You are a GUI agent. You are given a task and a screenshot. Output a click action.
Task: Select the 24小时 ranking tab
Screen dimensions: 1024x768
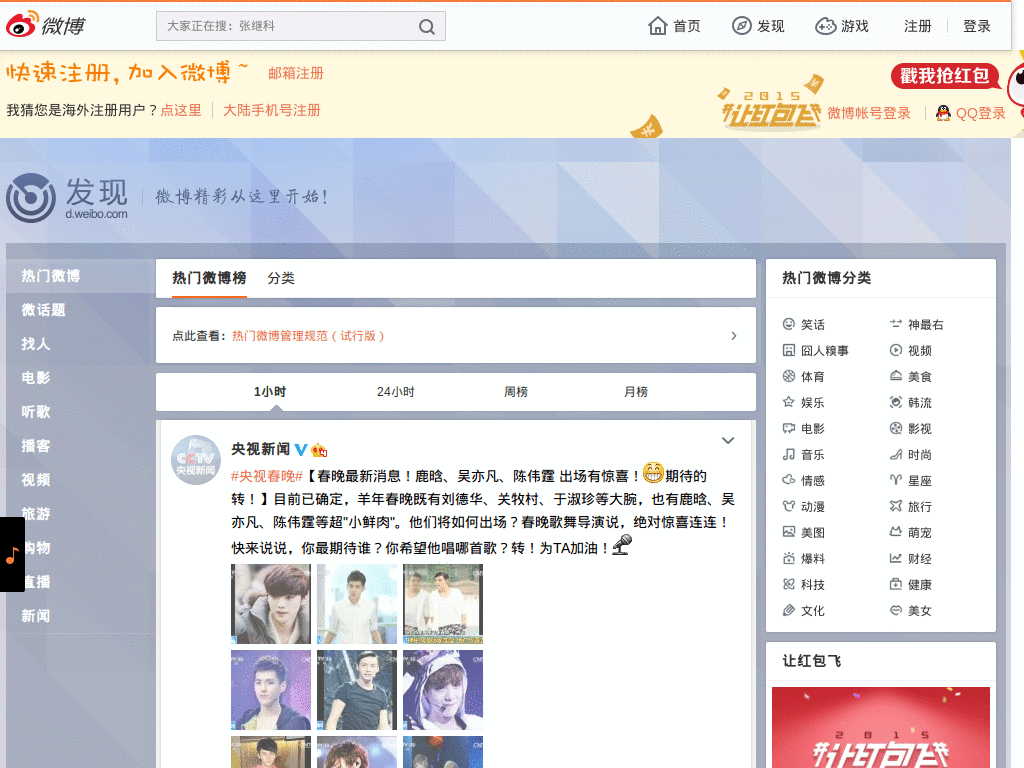396,392
